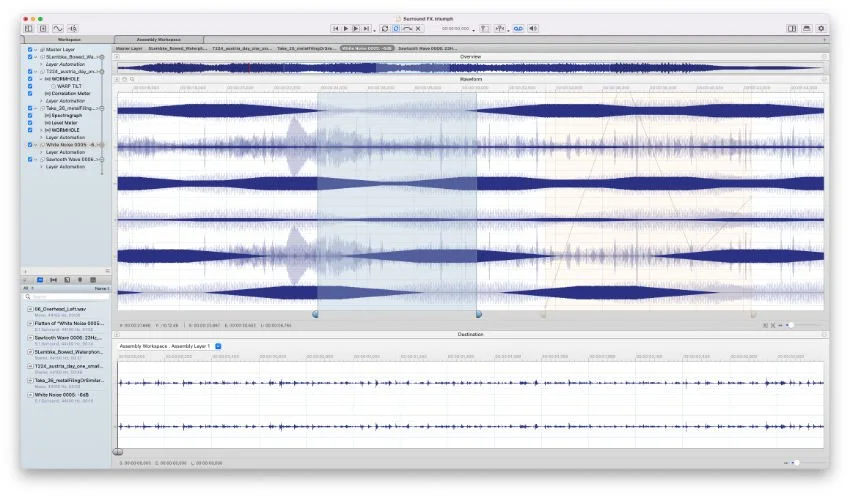
Task: Click the highlighted blue transport mode icon
Action: point(396,28)
